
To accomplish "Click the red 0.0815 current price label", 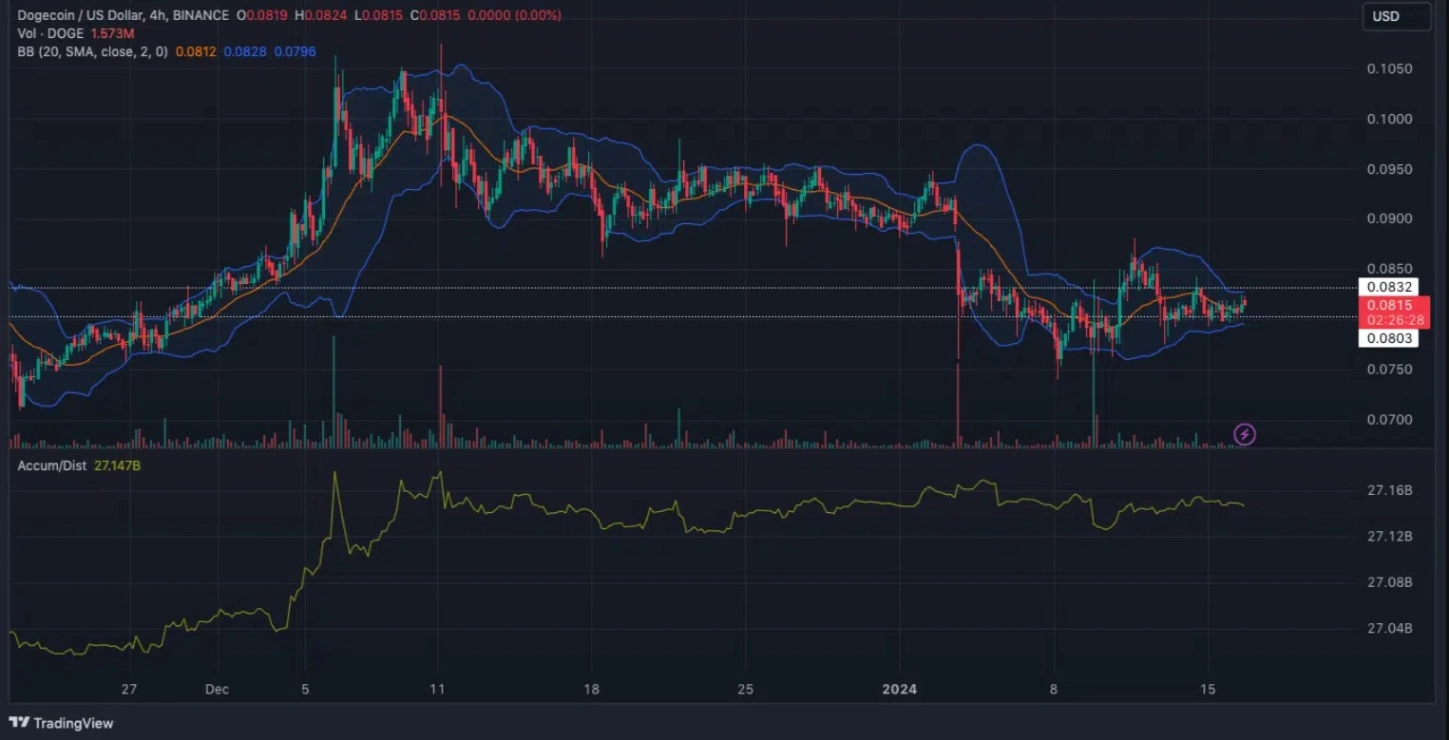I will pos(1394,312).
